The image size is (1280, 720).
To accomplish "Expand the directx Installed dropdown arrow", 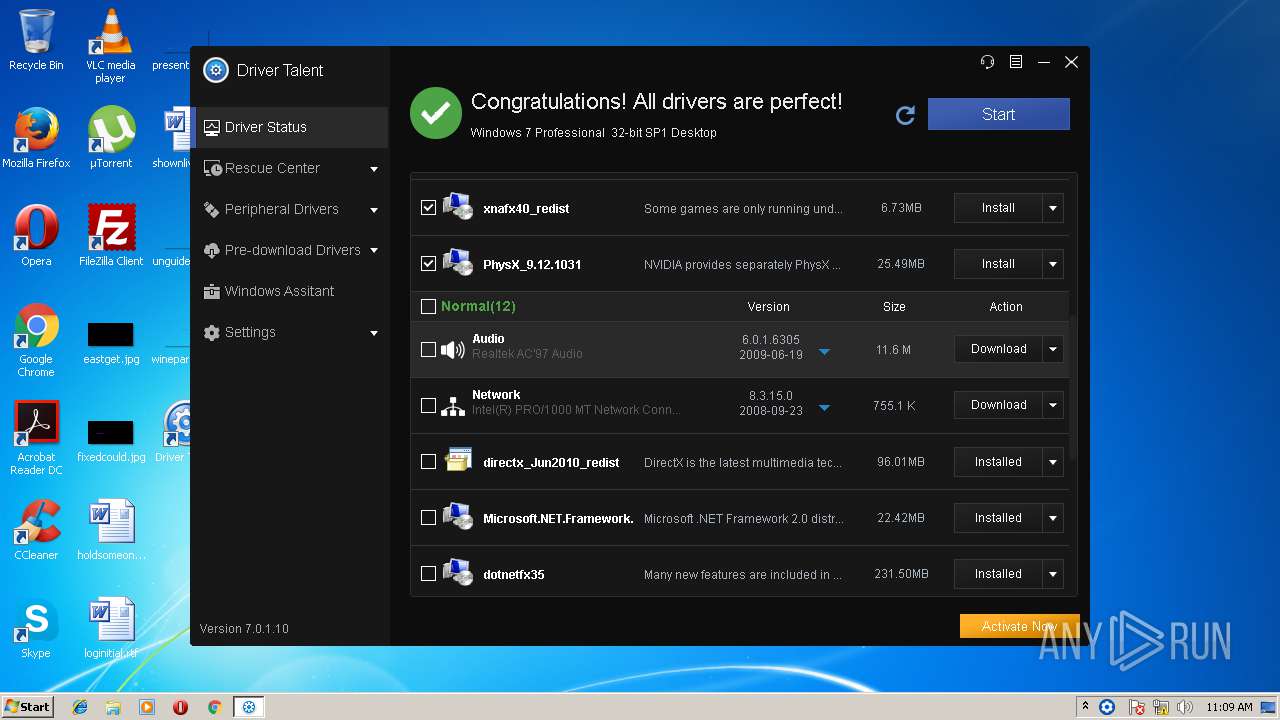I will (x=1052, y=462).
